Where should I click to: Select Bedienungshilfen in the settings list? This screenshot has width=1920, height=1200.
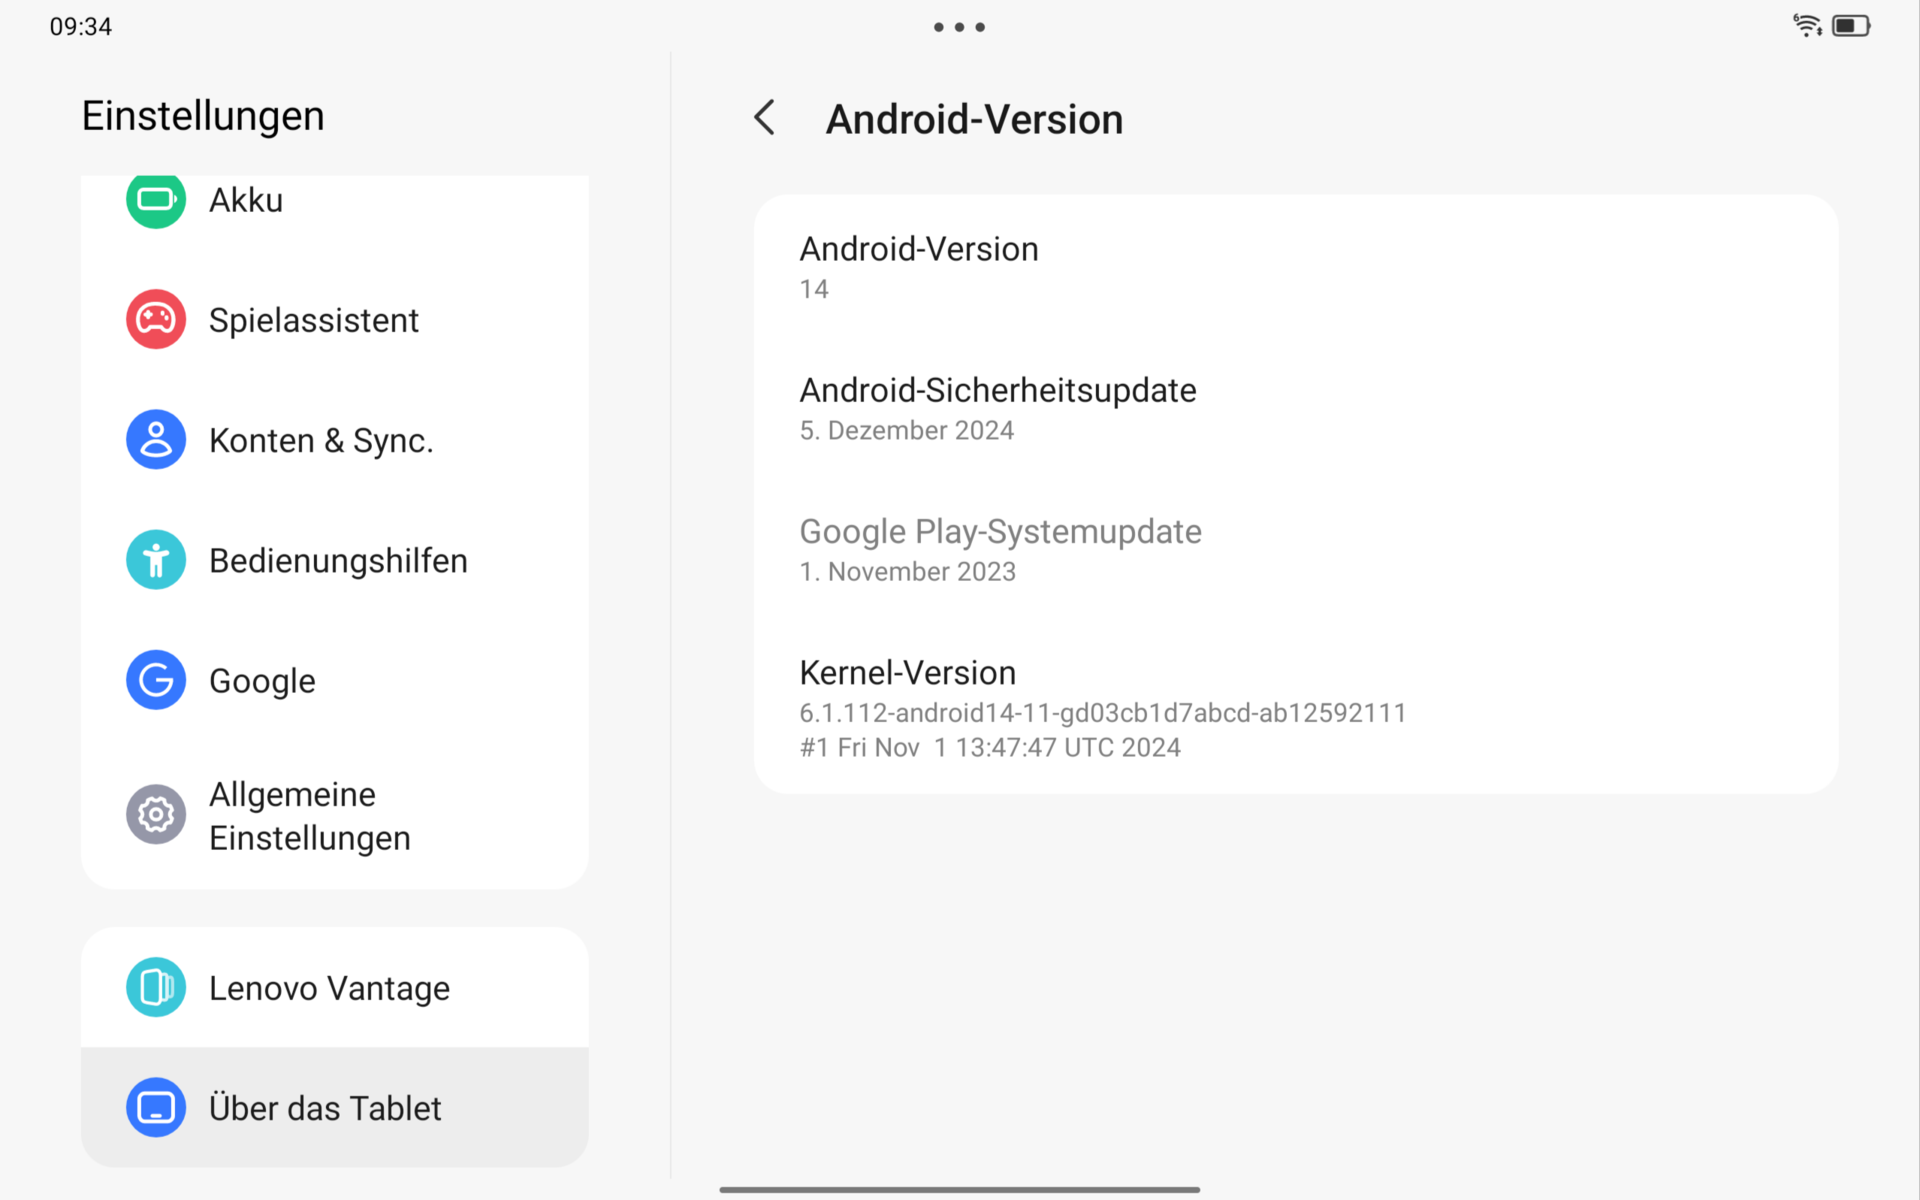pyautogui.click(x=338, y=561)
